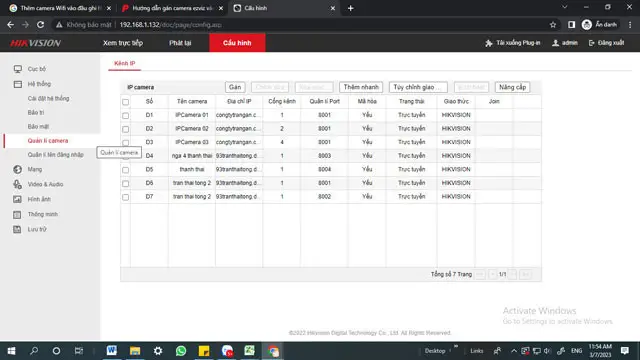Select the D5 thanh thai checkbox
This screenshot has height=360, width=640.
126,170
